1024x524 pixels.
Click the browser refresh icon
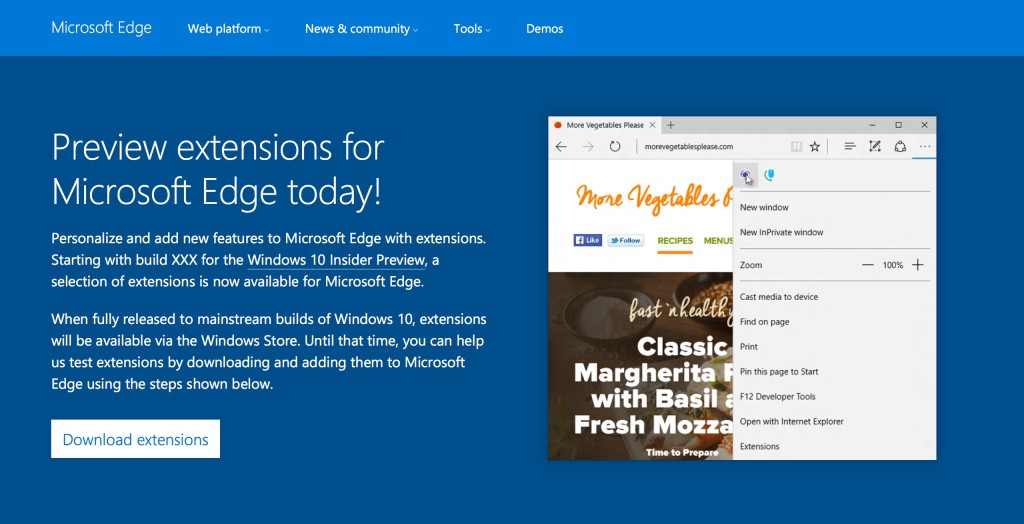(615, 146)
